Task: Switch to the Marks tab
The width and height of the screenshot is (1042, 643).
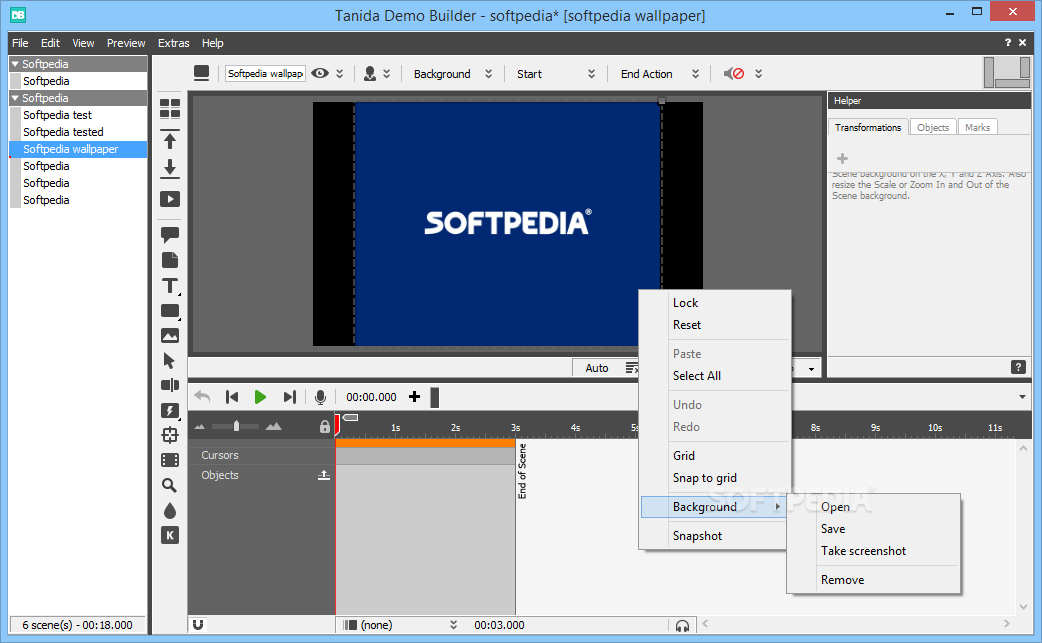Action: pyautogui.click(x=977, y=128)
